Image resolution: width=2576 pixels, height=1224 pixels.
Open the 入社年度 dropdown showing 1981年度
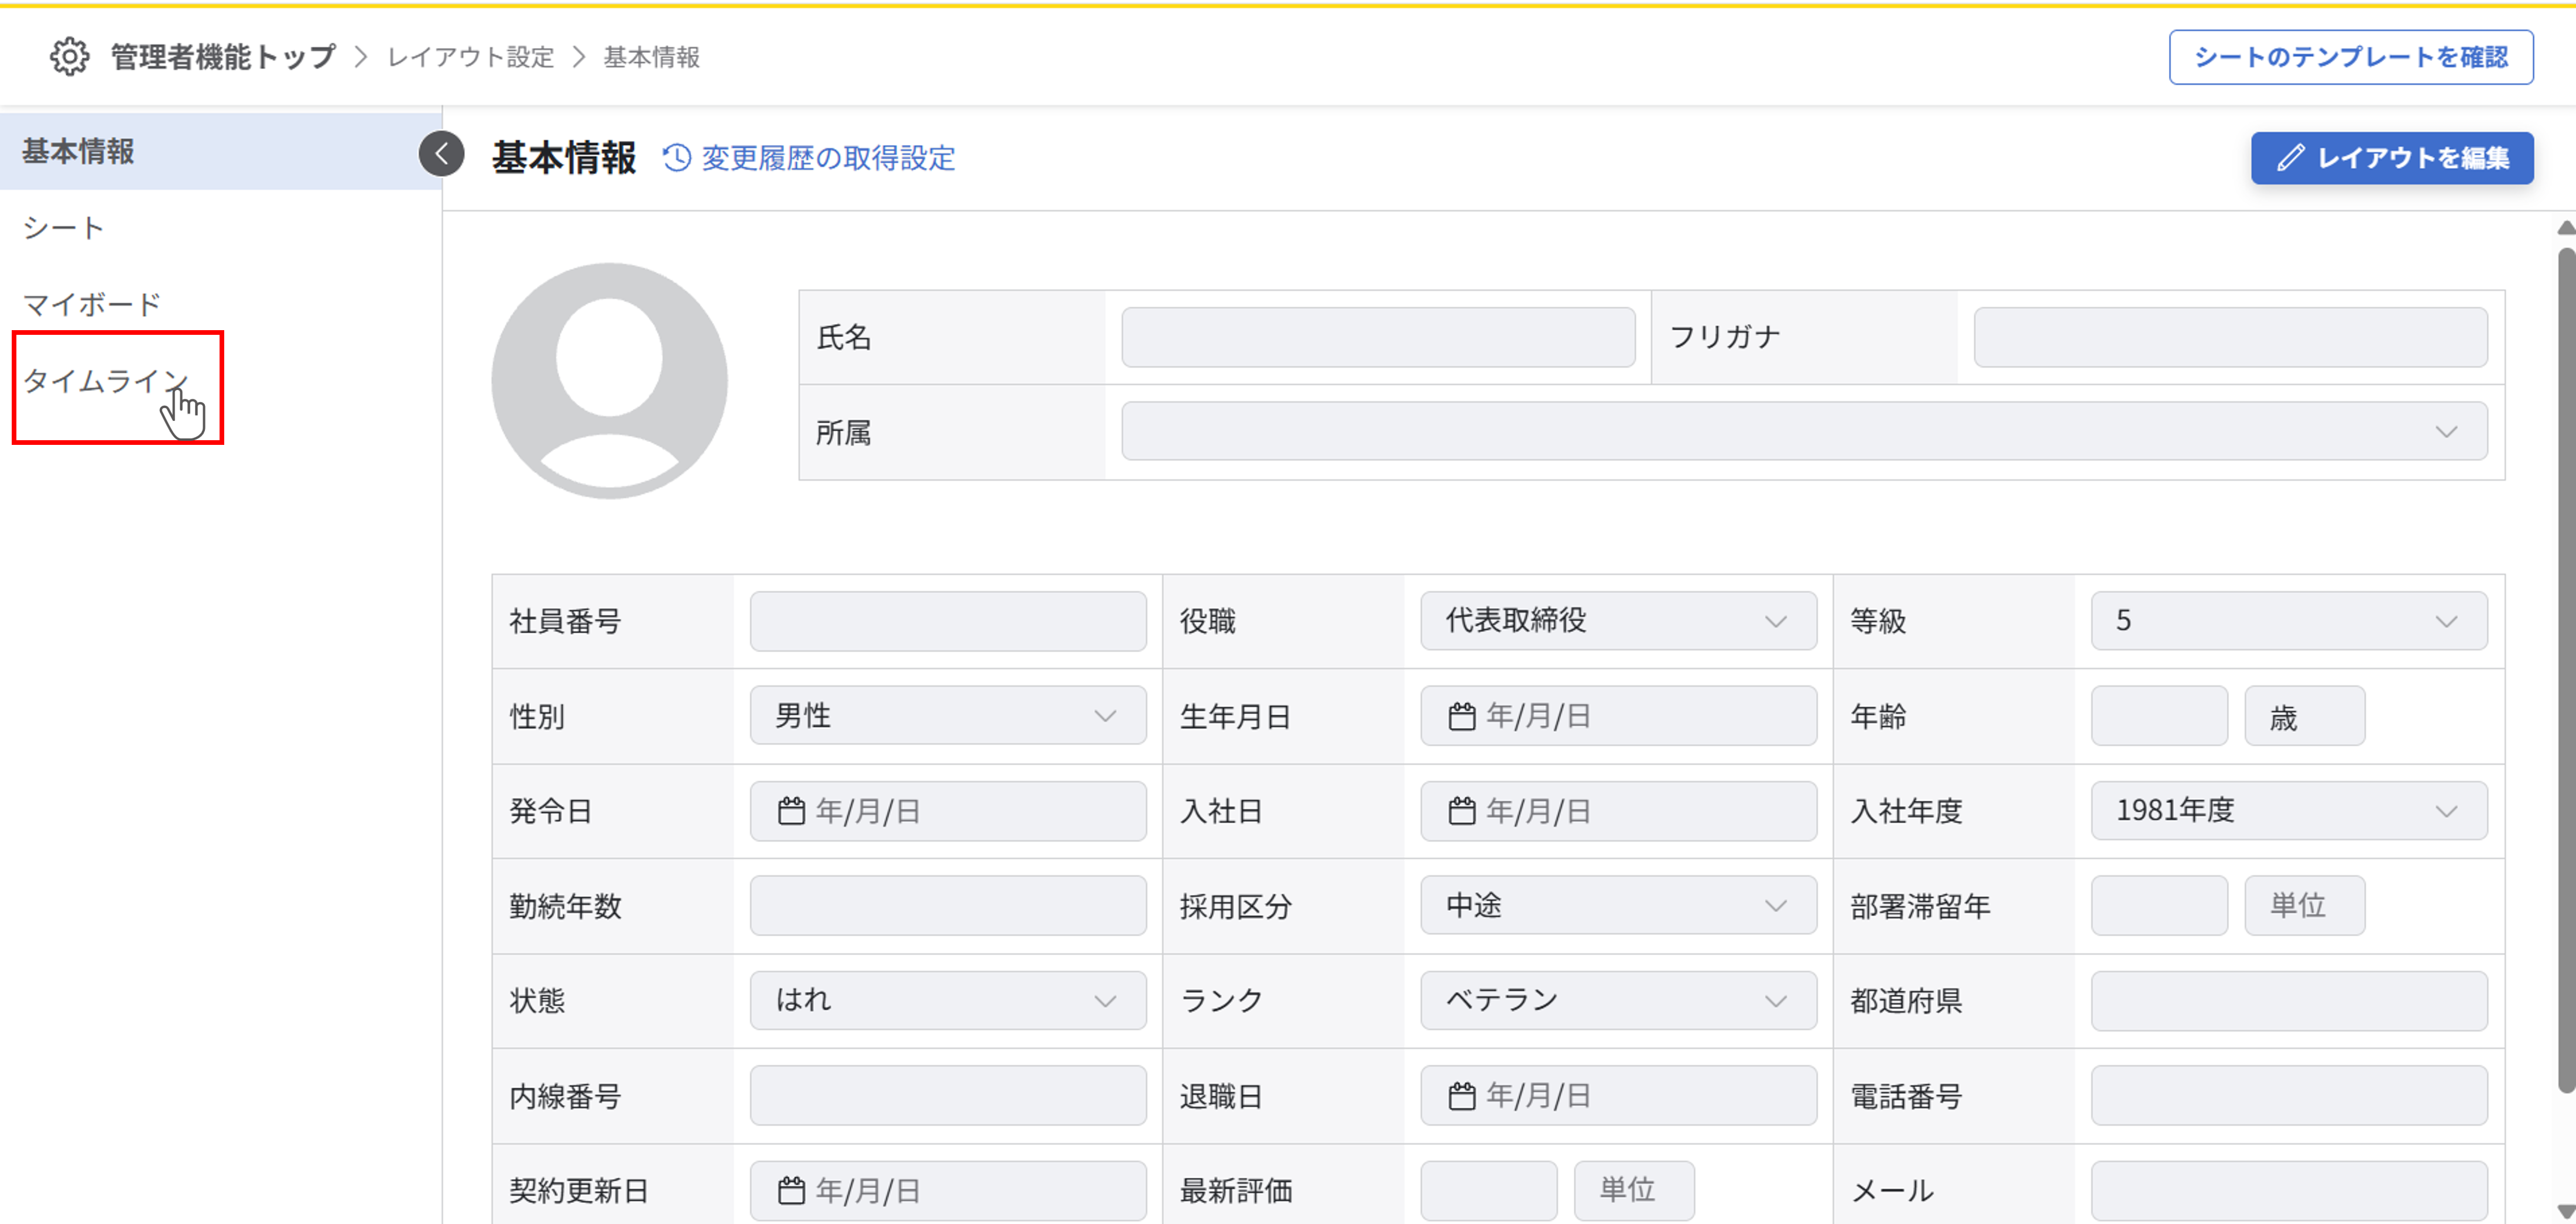pyautogui.click(x=2289, y=811)
